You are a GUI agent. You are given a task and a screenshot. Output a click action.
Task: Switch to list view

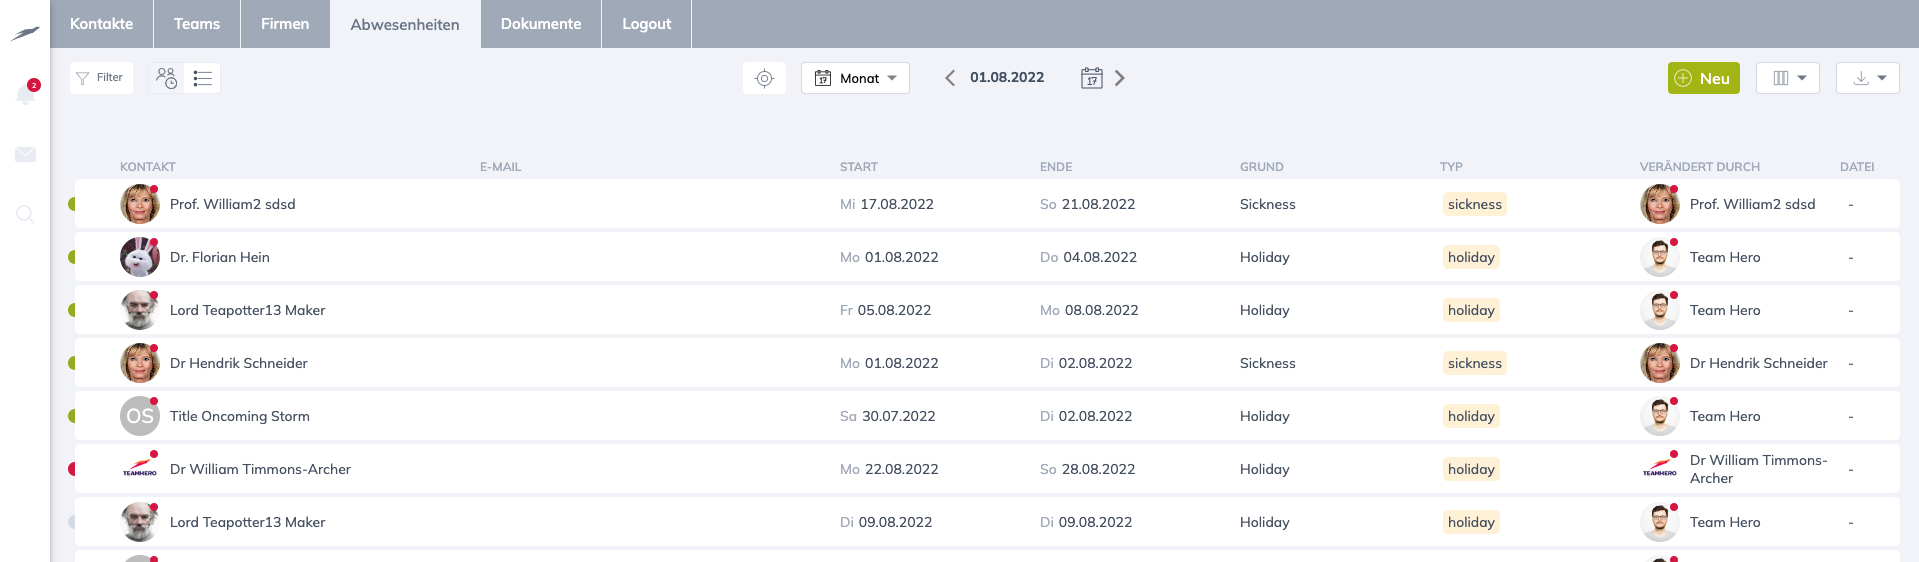point(203,78)
